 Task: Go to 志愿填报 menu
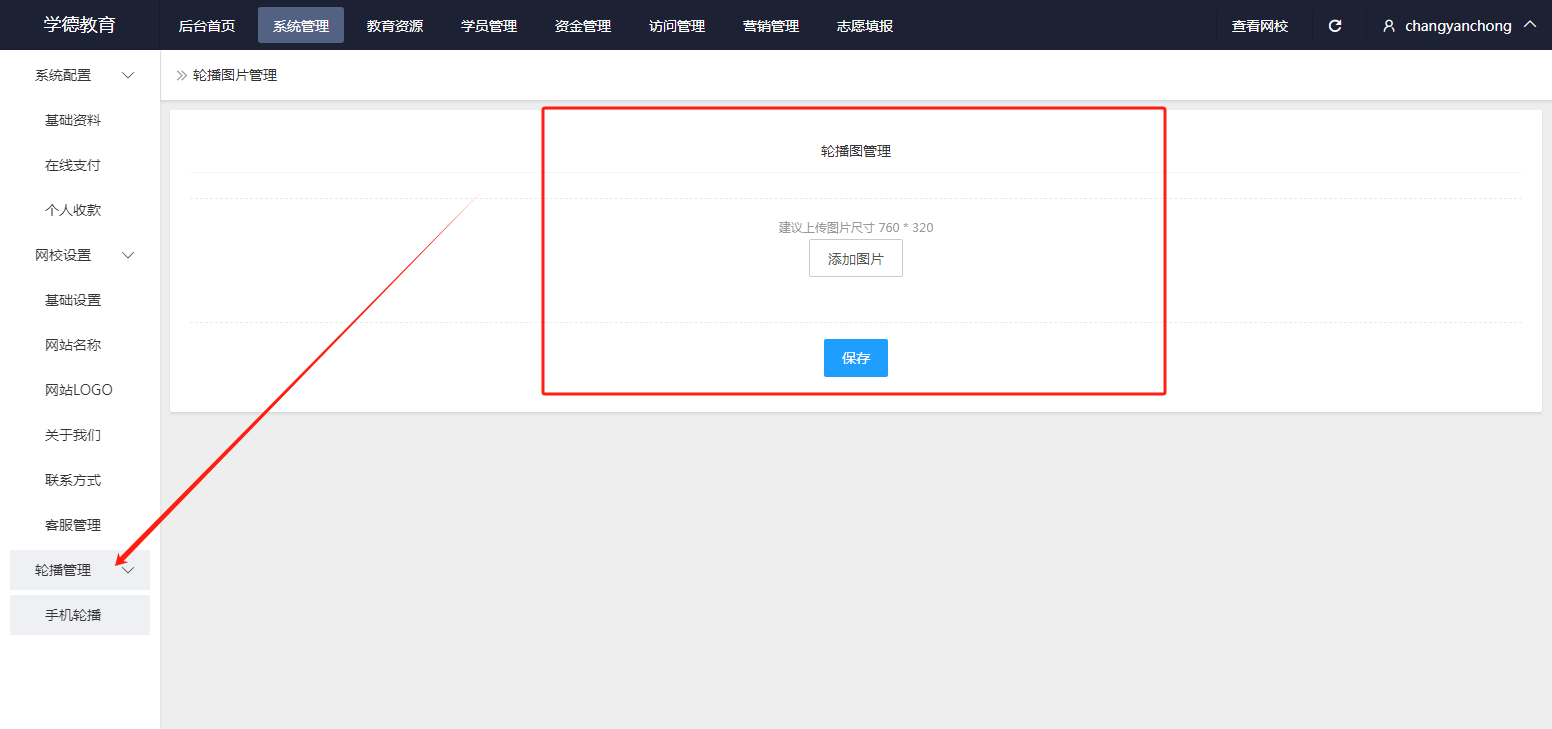865,26
